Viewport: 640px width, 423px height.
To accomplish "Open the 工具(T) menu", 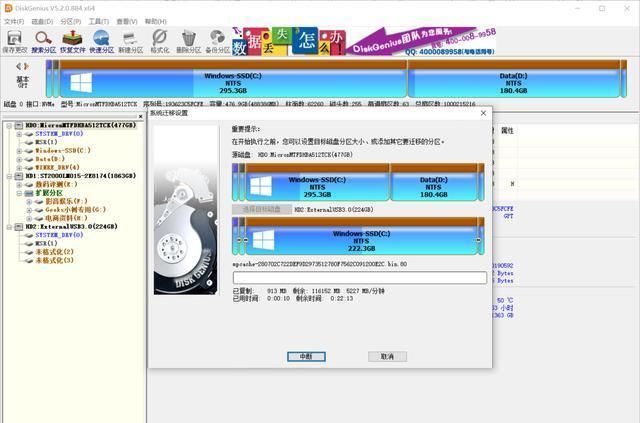I will (99, 21).
